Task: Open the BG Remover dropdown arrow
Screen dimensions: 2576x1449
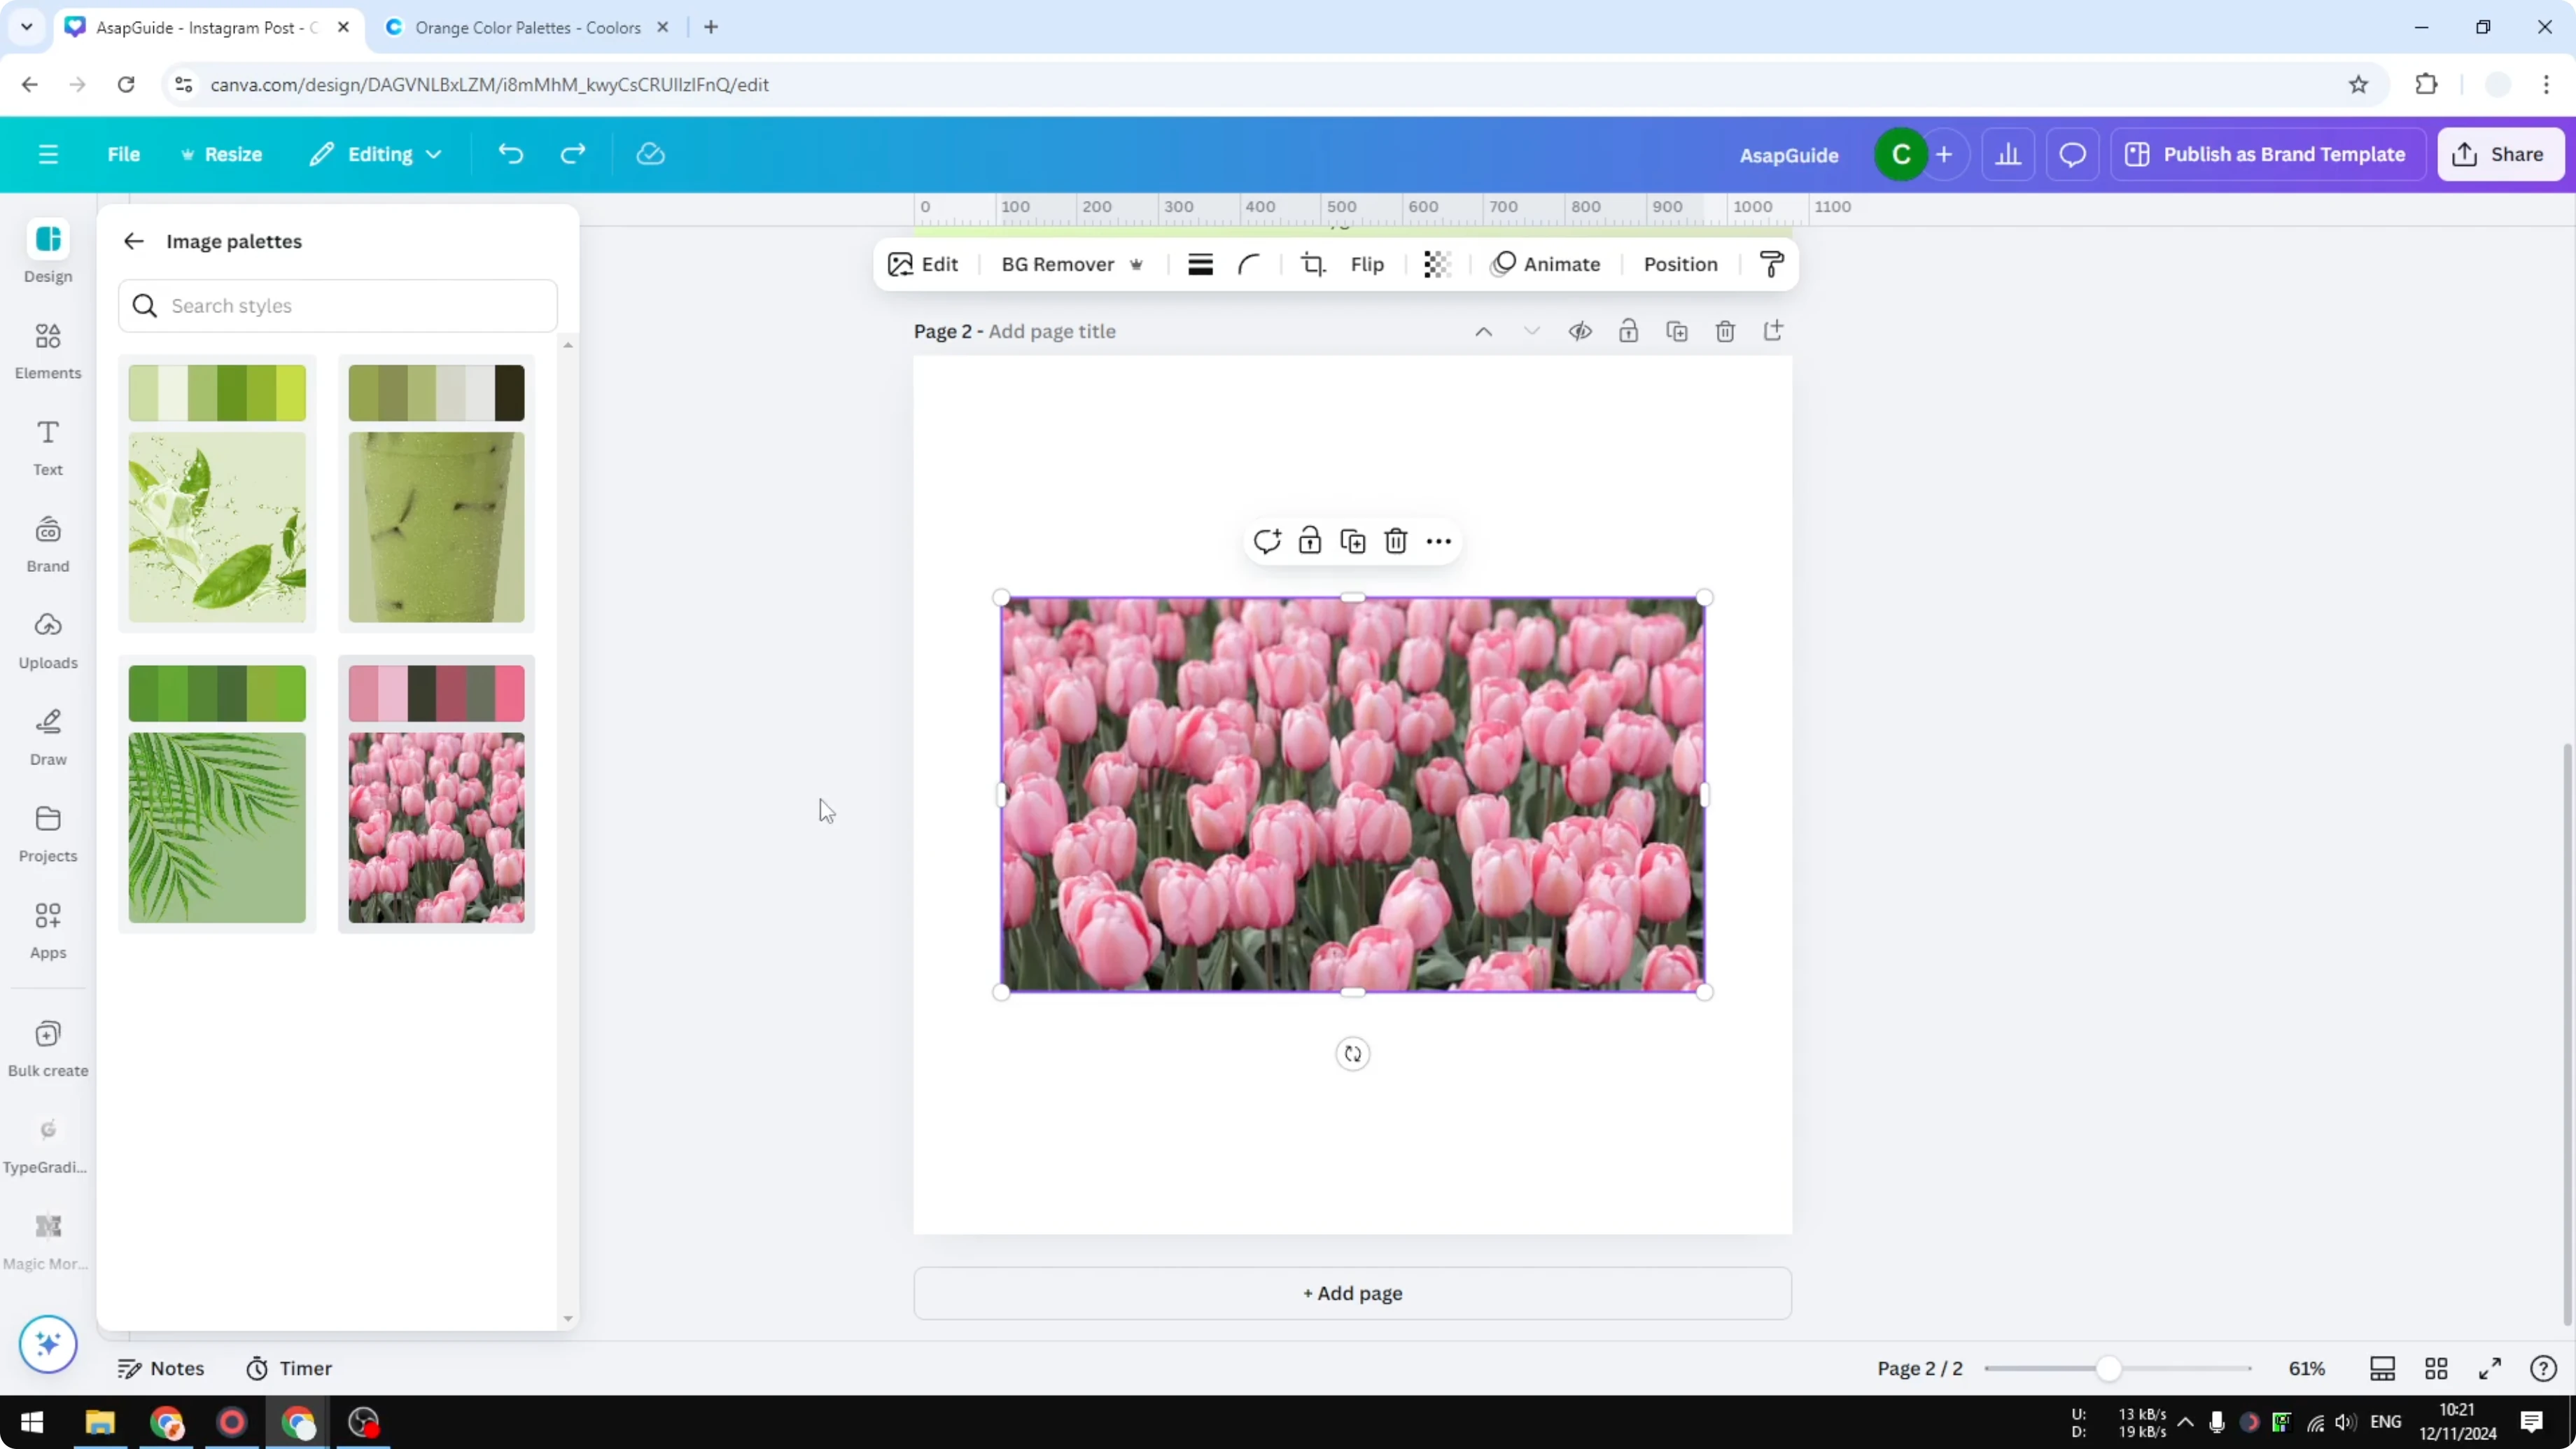Action: pyautogui.click(x=1137, y=264)
